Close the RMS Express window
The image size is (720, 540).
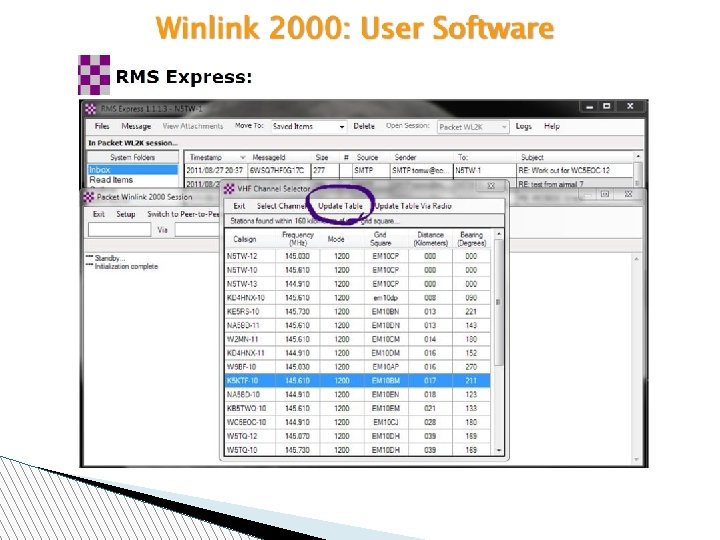tap(630, 106)
